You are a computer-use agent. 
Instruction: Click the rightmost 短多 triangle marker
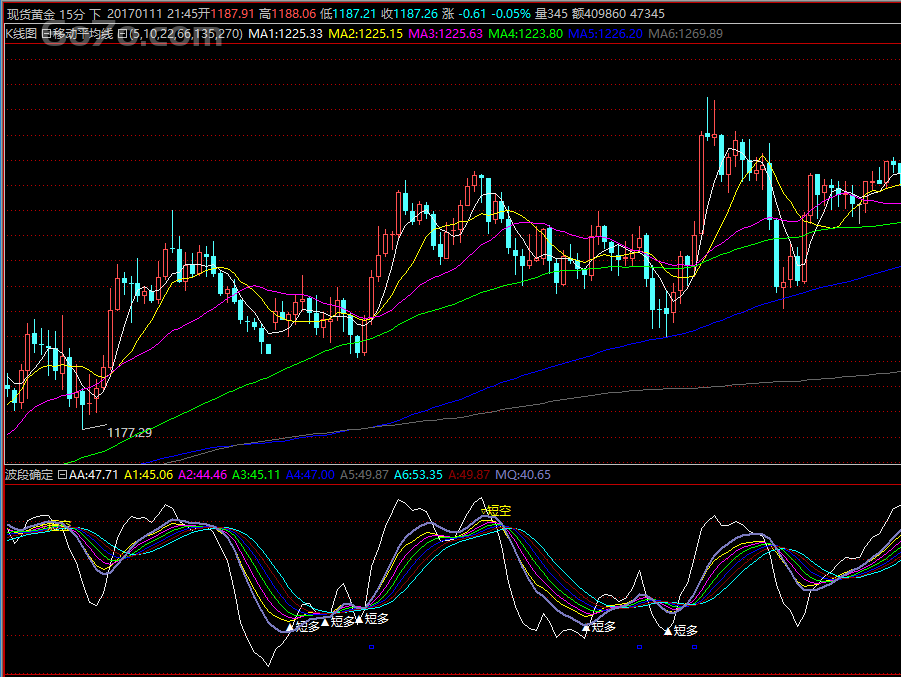668,631
